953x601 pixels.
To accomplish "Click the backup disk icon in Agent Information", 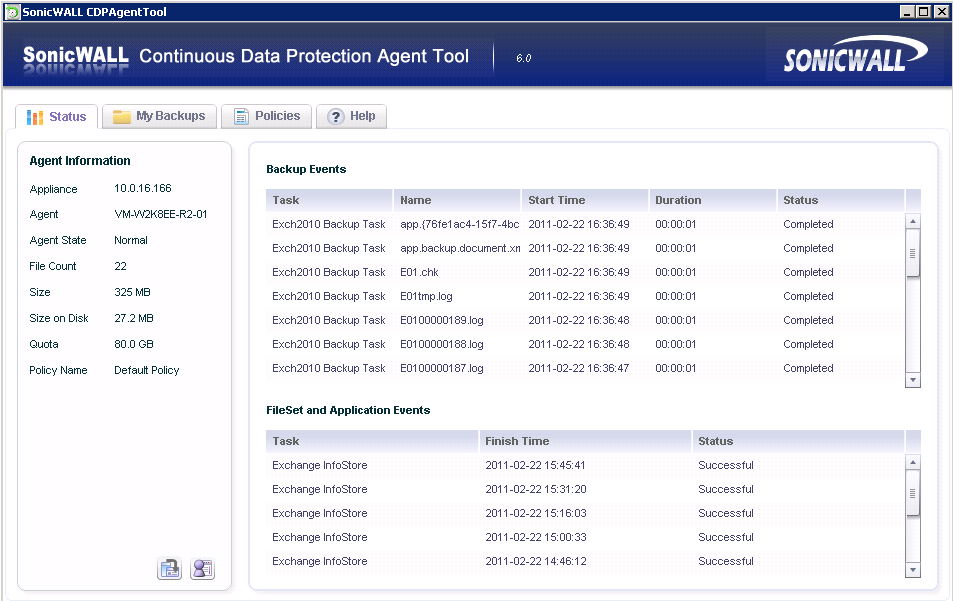I will (x=170, y=569).
